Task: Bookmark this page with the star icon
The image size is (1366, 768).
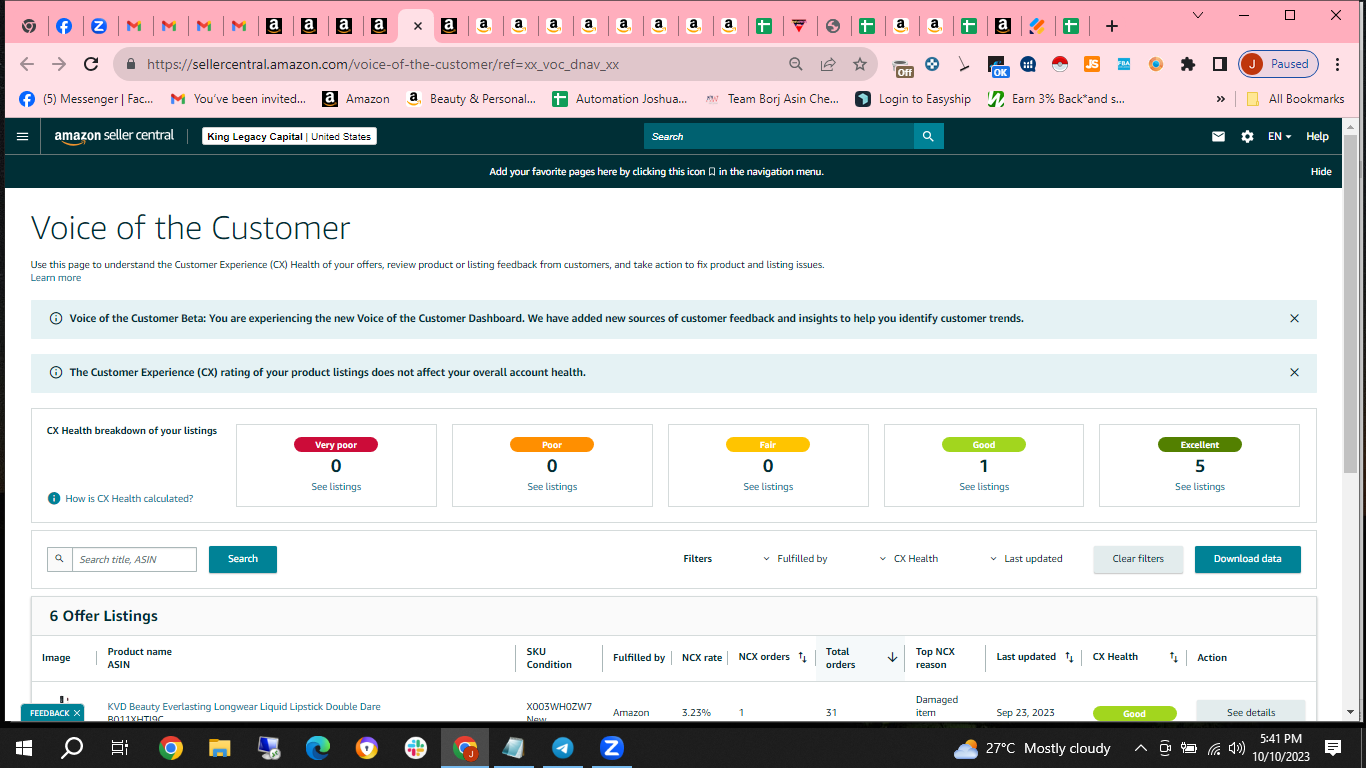Action: [860, 64]
